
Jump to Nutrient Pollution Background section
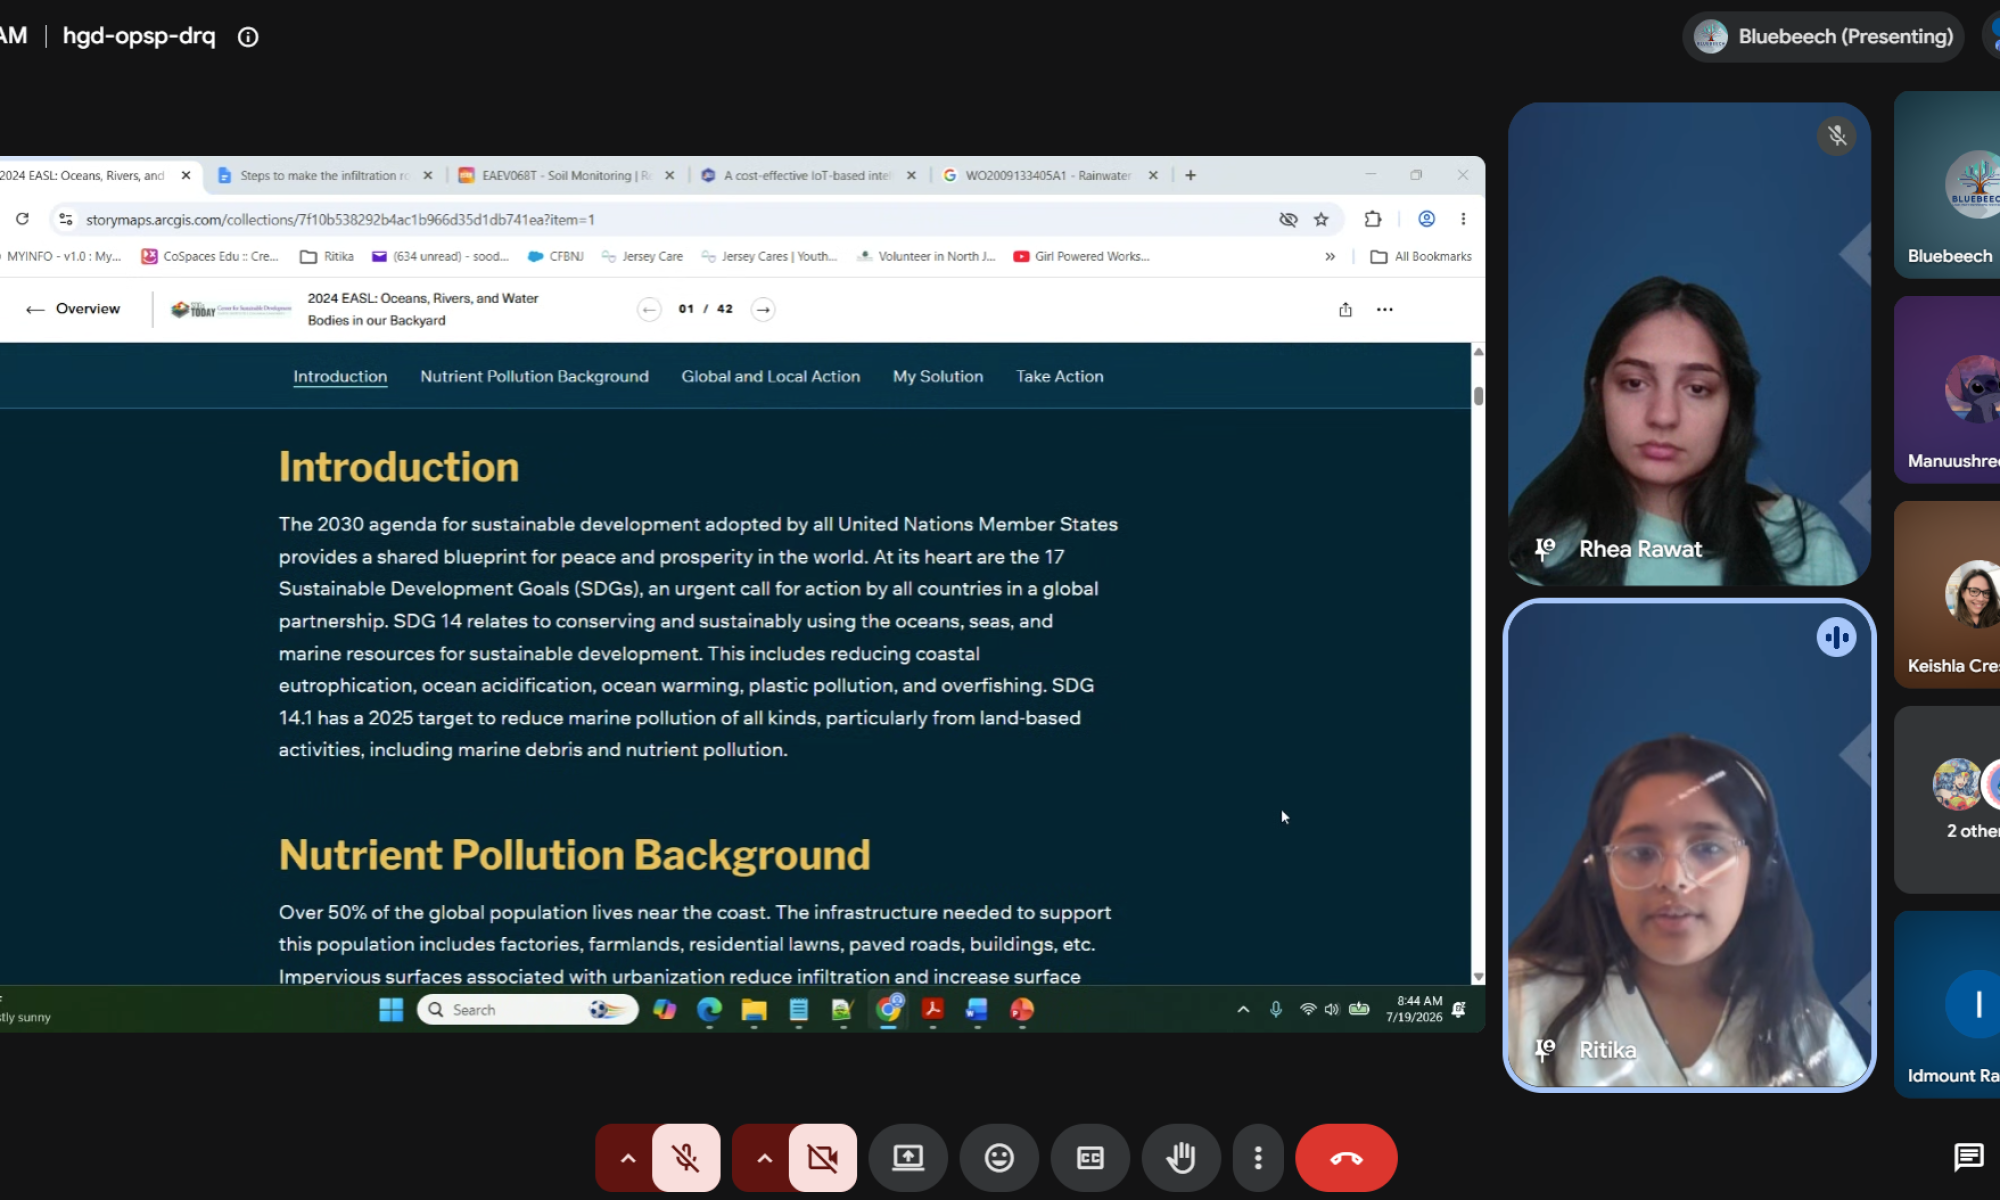pyautogui.click(x=534, y=376)
